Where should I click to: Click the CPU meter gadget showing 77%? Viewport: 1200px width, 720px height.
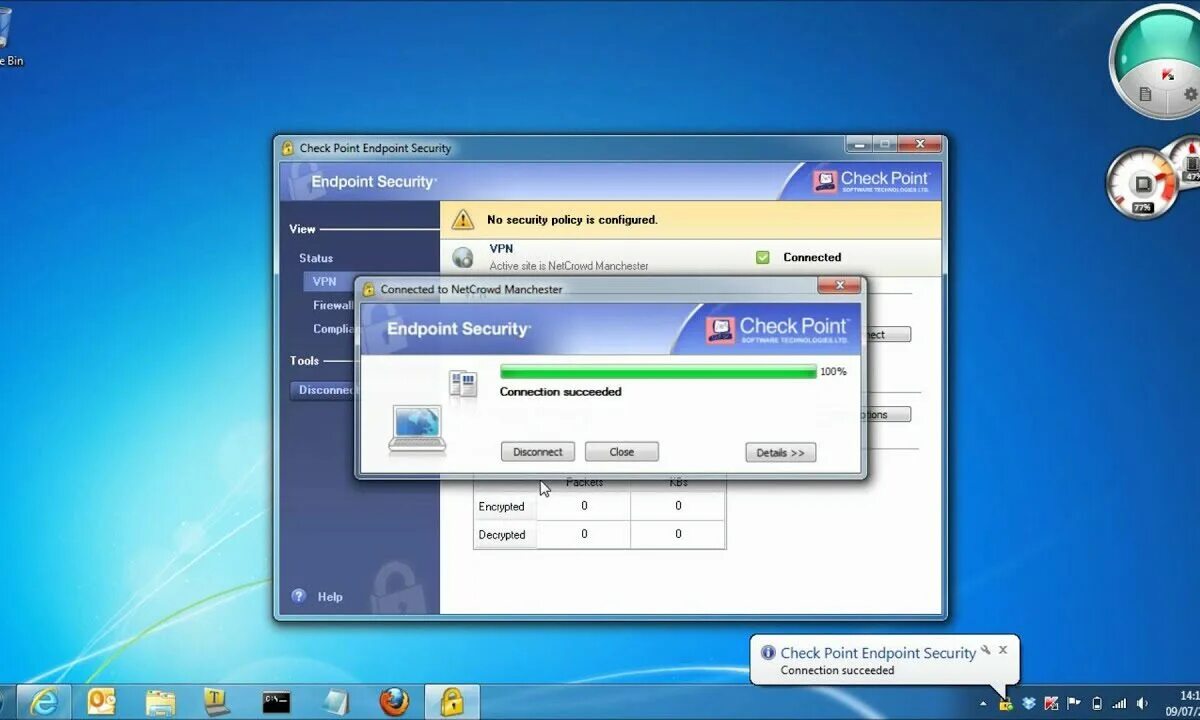[1142, 184]
